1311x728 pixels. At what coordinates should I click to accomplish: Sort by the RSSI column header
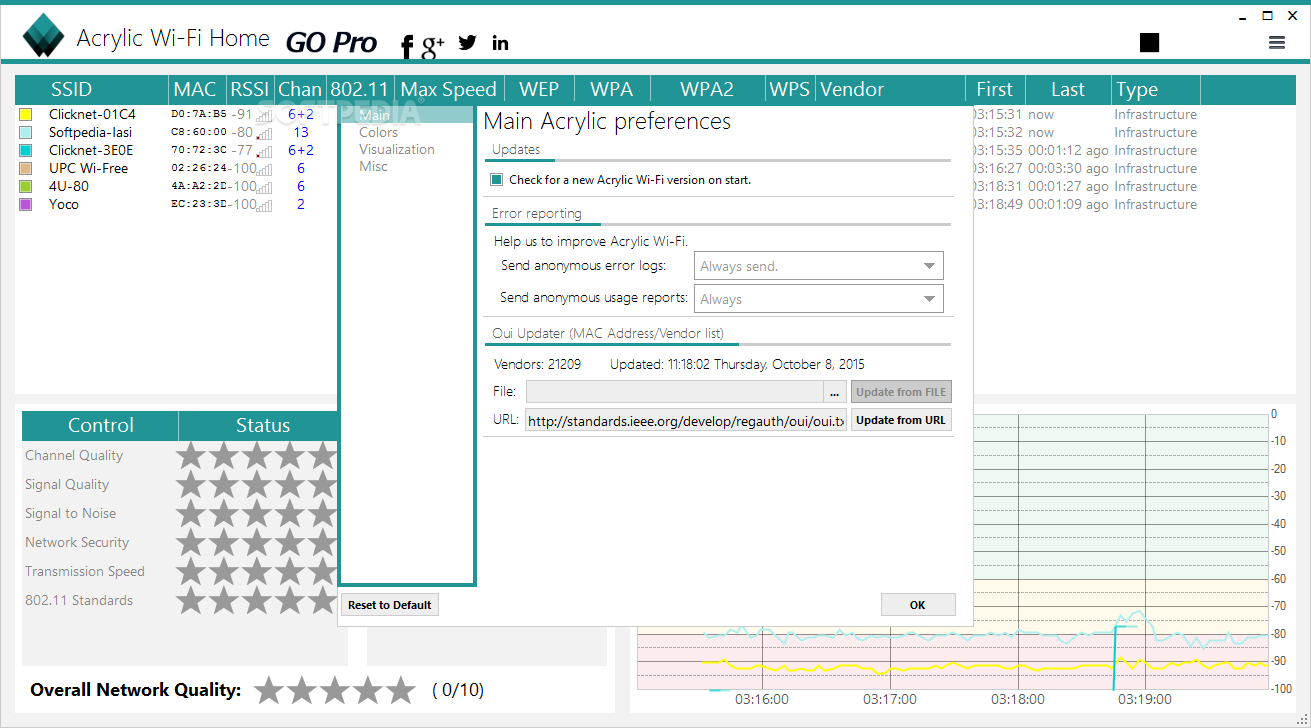(250, 89)
